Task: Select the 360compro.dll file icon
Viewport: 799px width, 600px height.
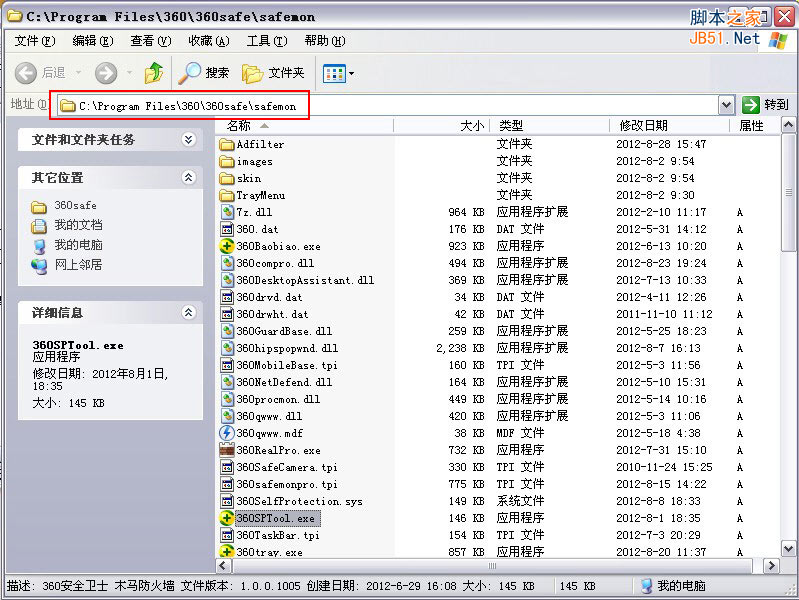Action: click(227, 263)
